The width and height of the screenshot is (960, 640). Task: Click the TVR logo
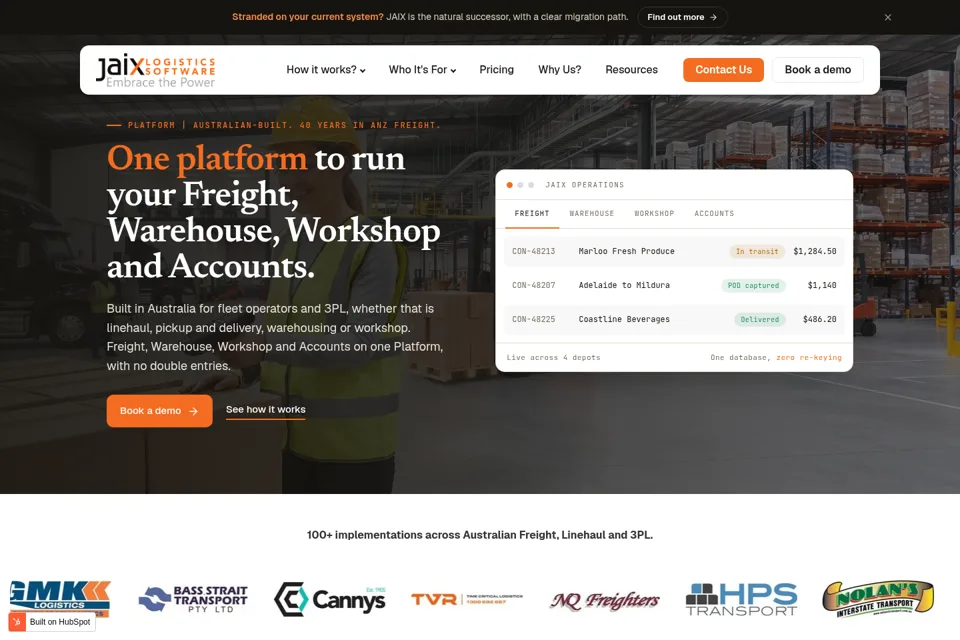(467, 599)
